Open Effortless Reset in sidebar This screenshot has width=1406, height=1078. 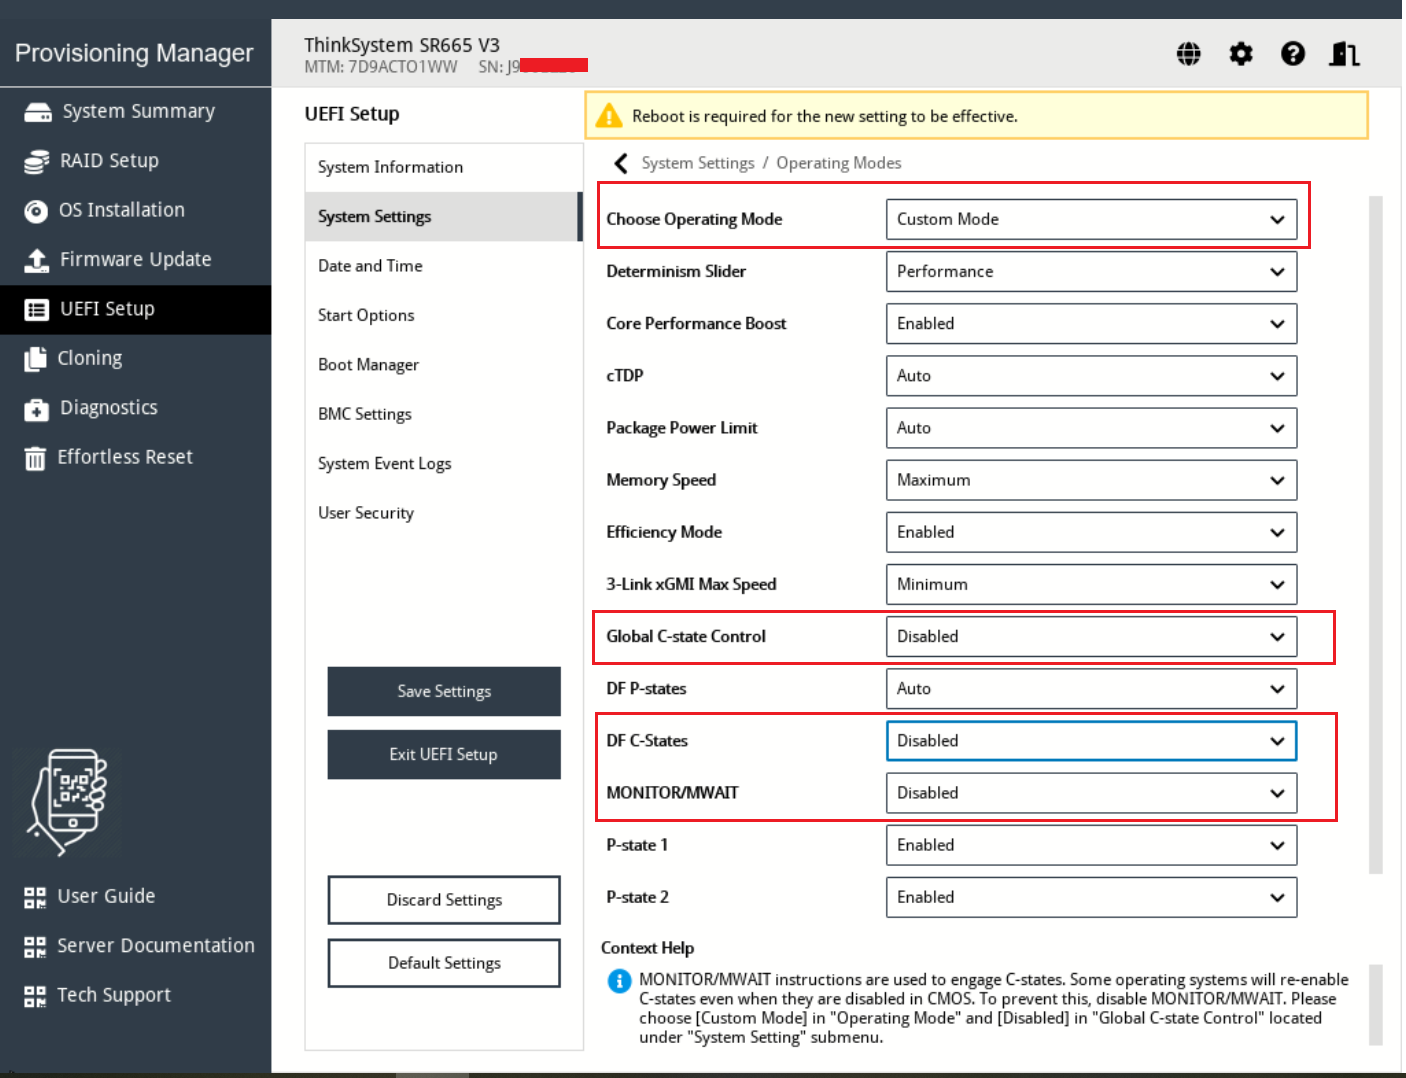coord(135,458)
